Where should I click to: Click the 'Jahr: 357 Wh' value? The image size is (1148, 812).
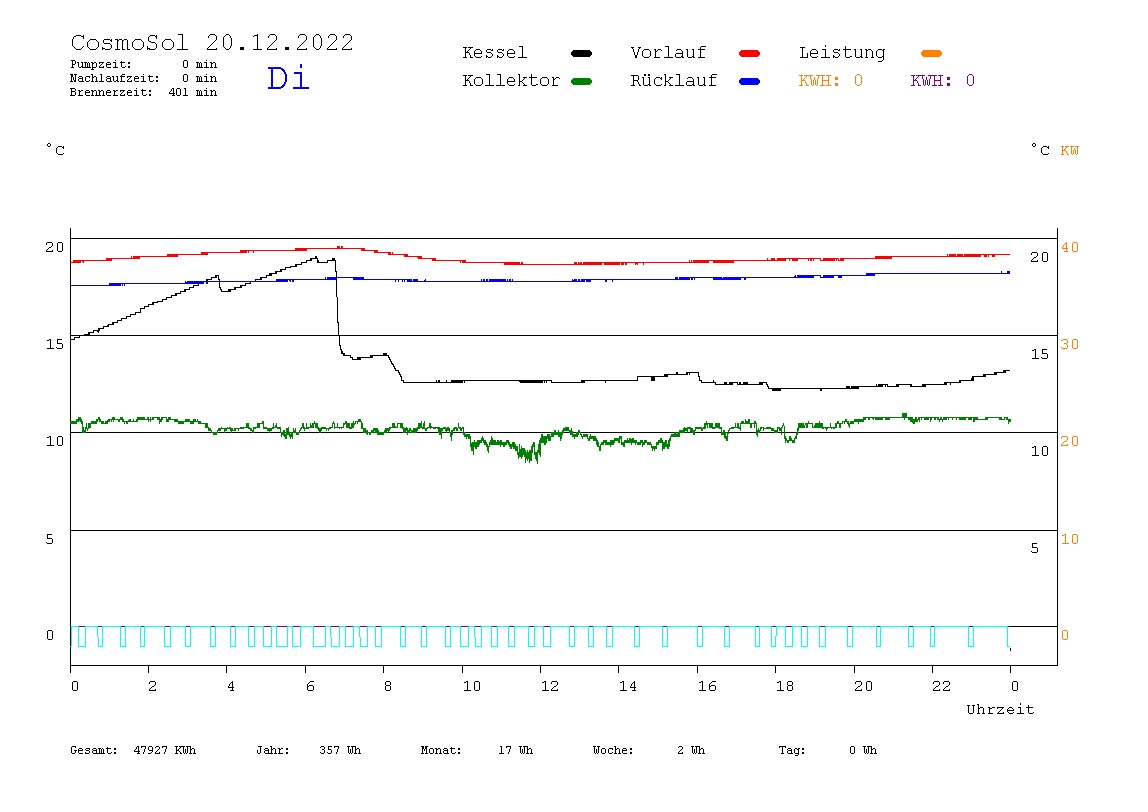coord(308,750)
